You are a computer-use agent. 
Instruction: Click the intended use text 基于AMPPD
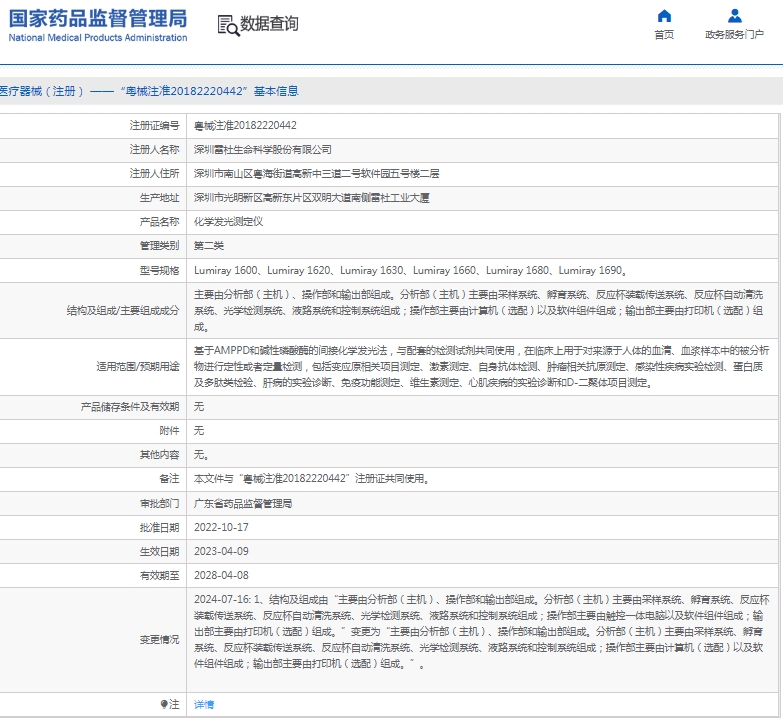(481, 366)
